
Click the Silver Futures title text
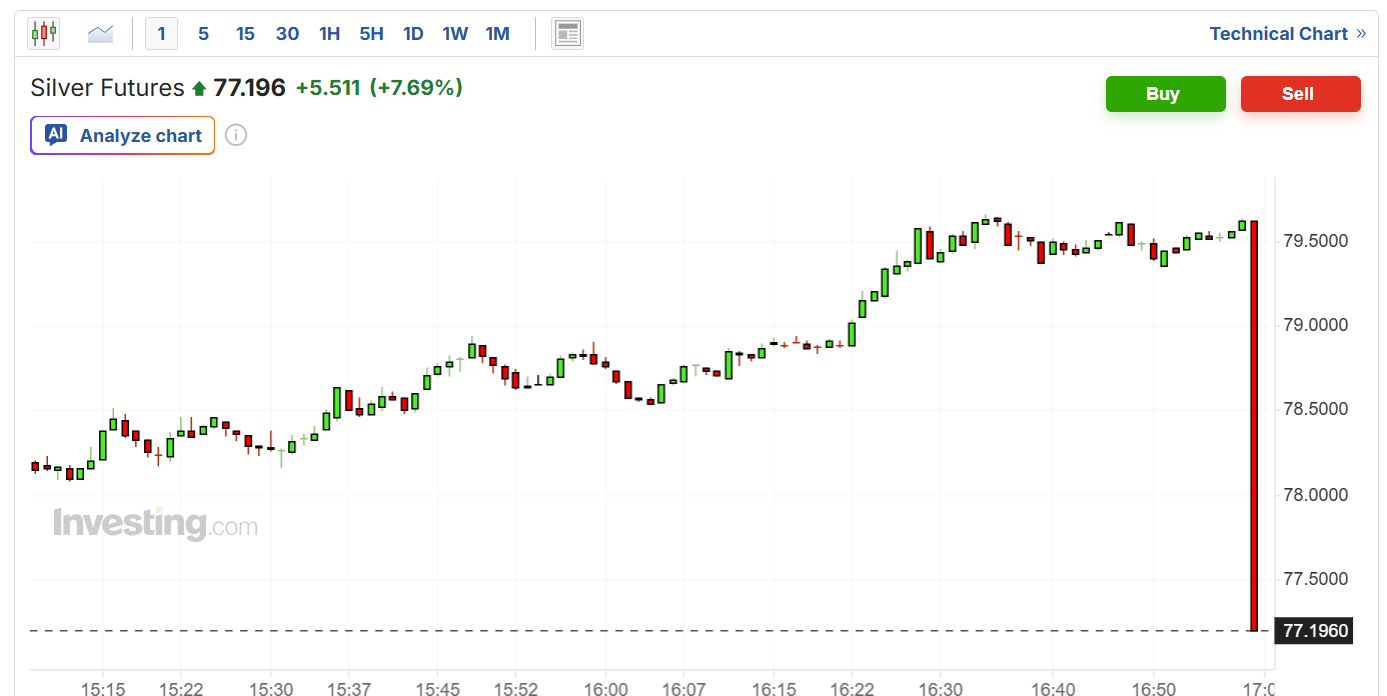[107, 88]
